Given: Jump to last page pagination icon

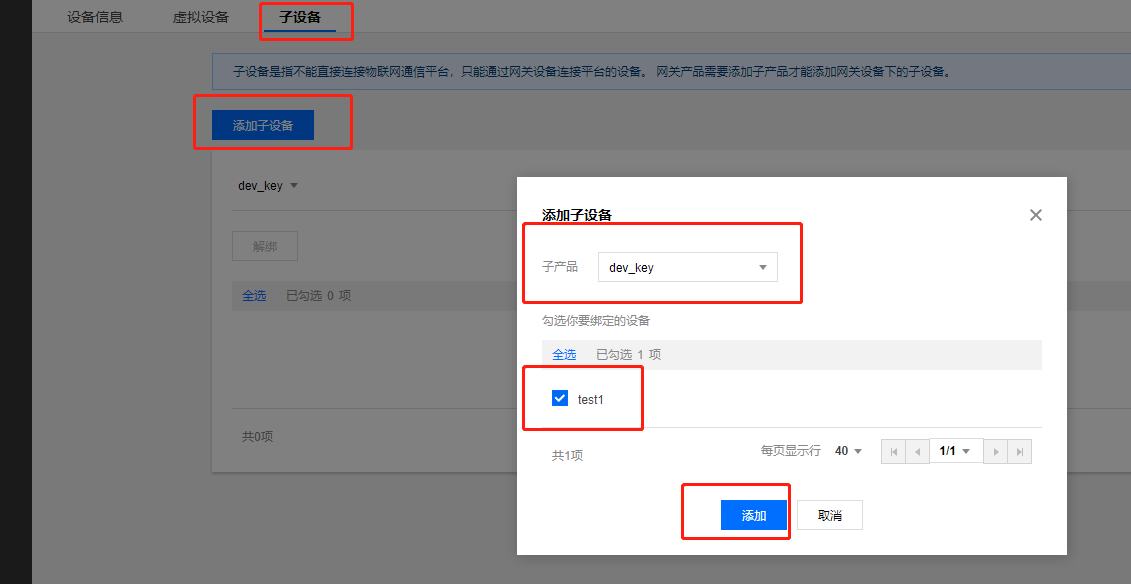Looking at the screenshot, I should 1019,451.
